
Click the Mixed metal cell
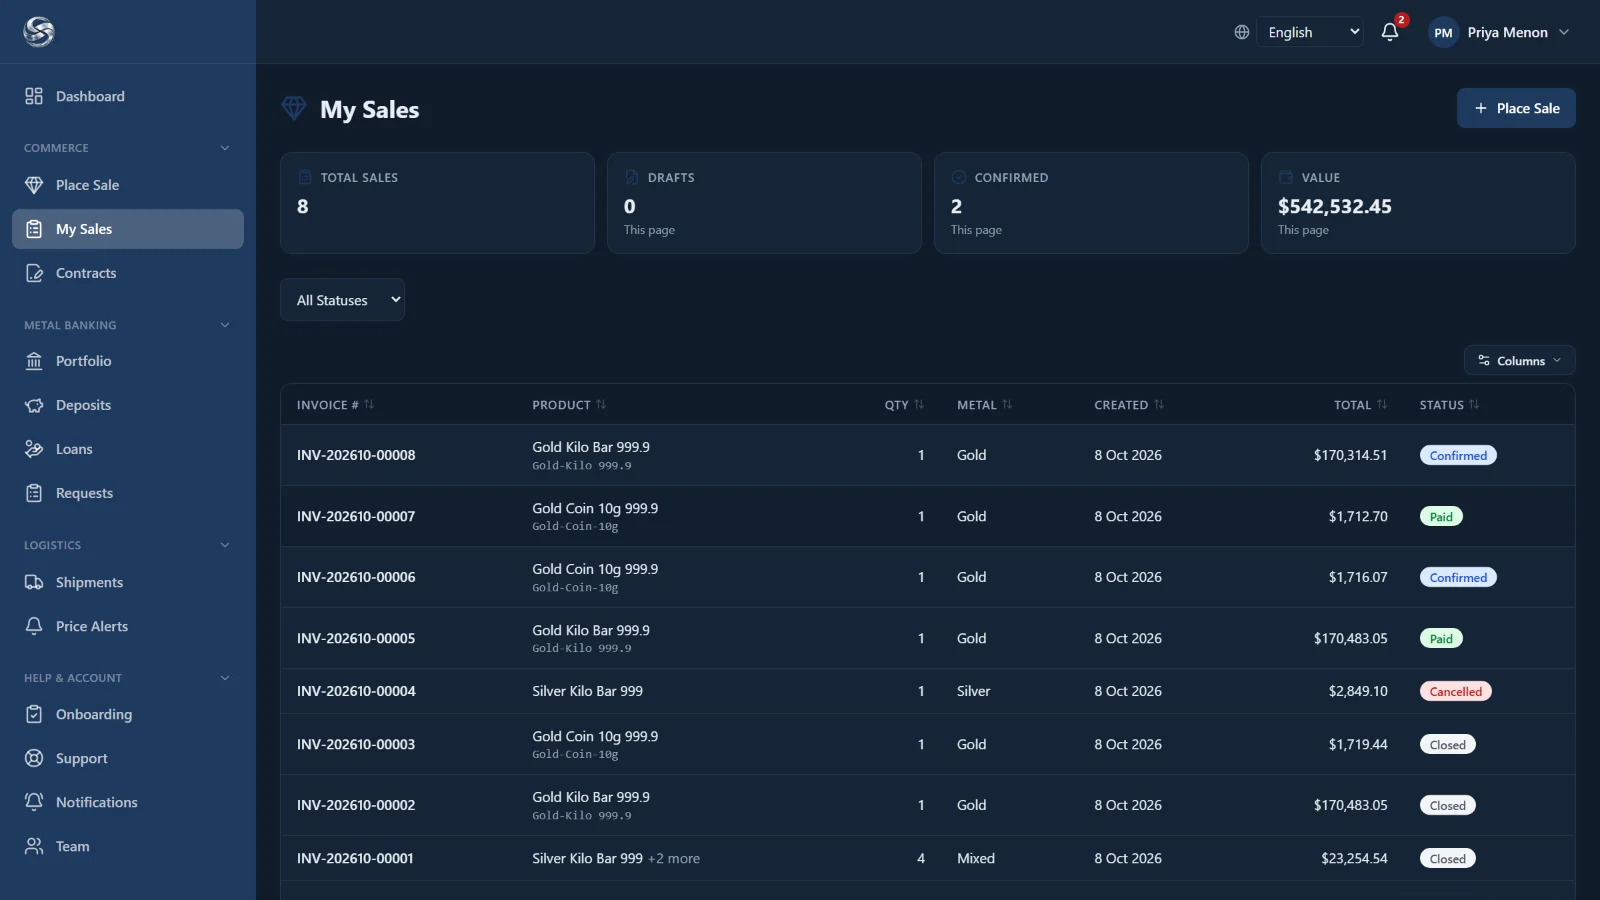(975, 858)
